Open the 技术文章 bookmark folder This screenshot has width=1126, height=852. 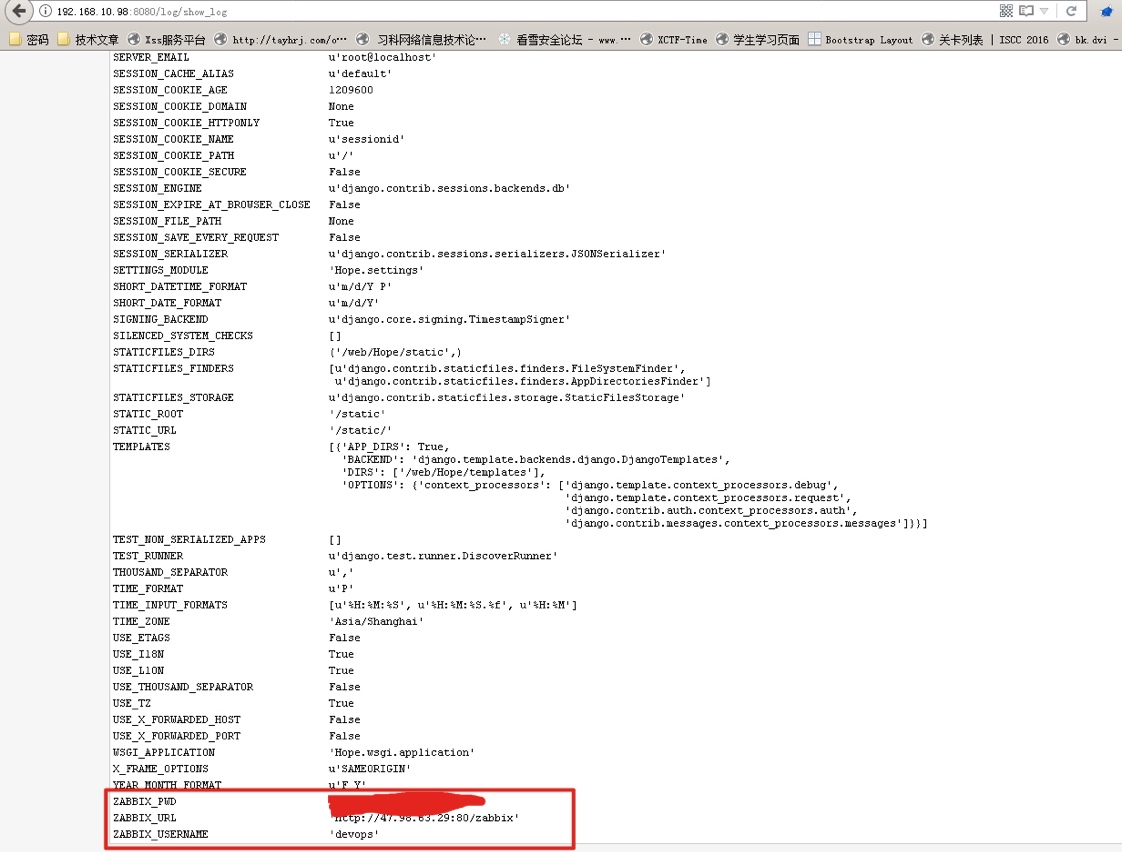88,40
